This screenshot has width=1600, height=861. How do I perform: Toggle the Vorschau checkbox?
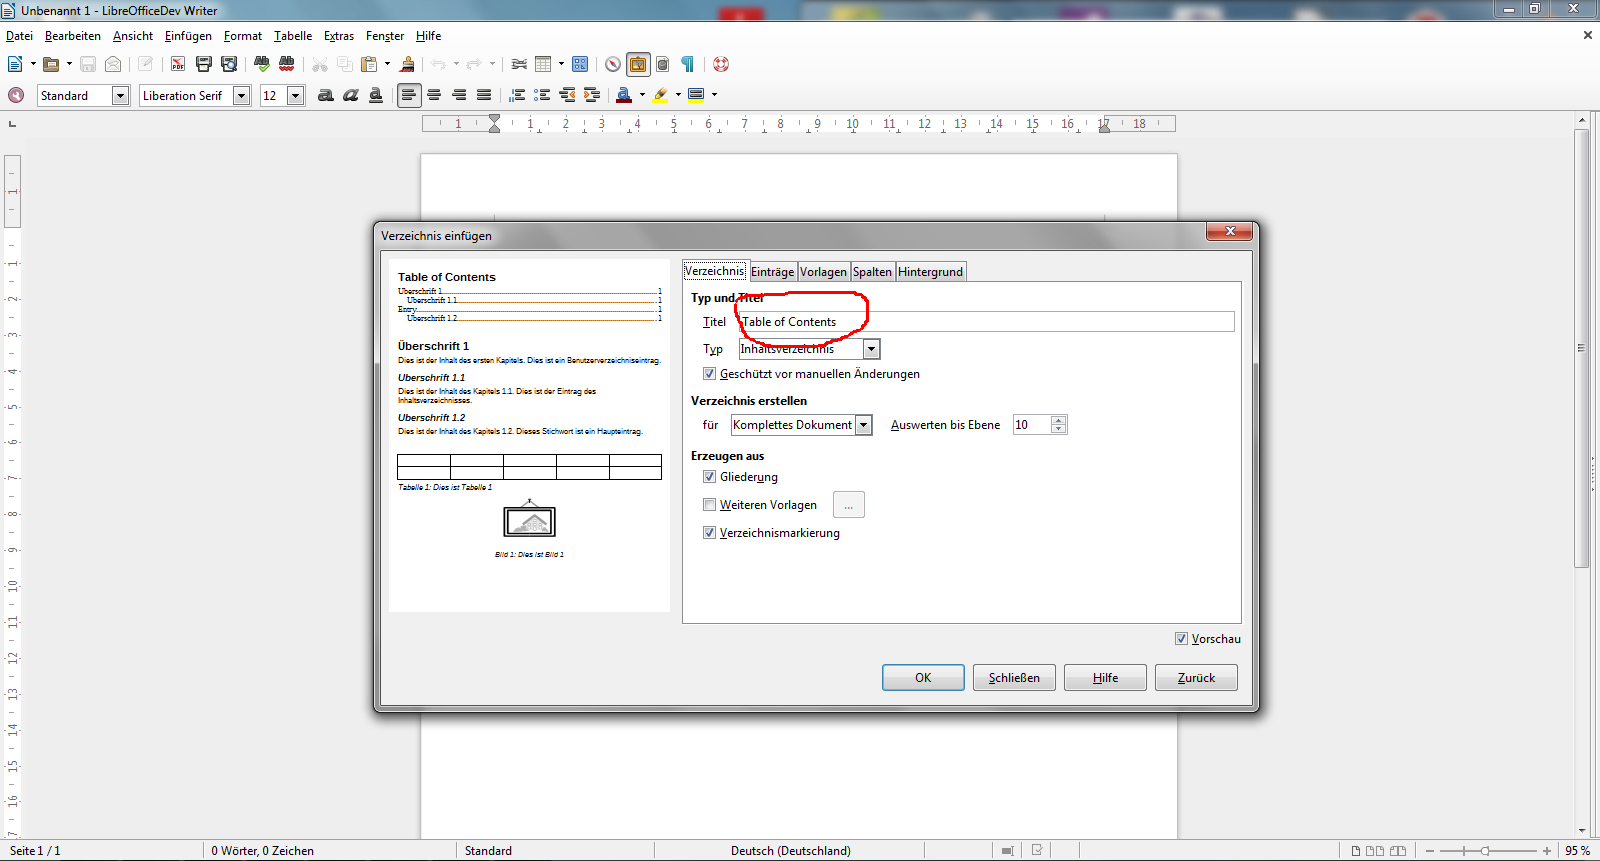click(1181, 639)
